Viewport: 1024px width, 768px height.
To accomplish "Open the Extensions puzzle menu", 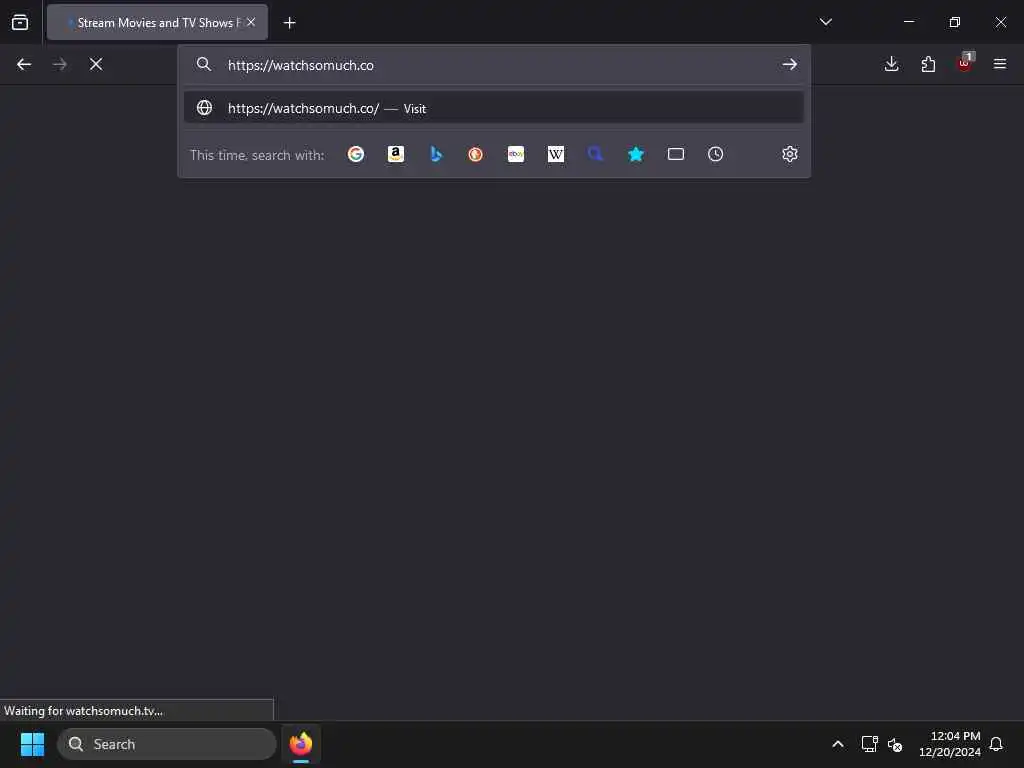I will [928, 64].
